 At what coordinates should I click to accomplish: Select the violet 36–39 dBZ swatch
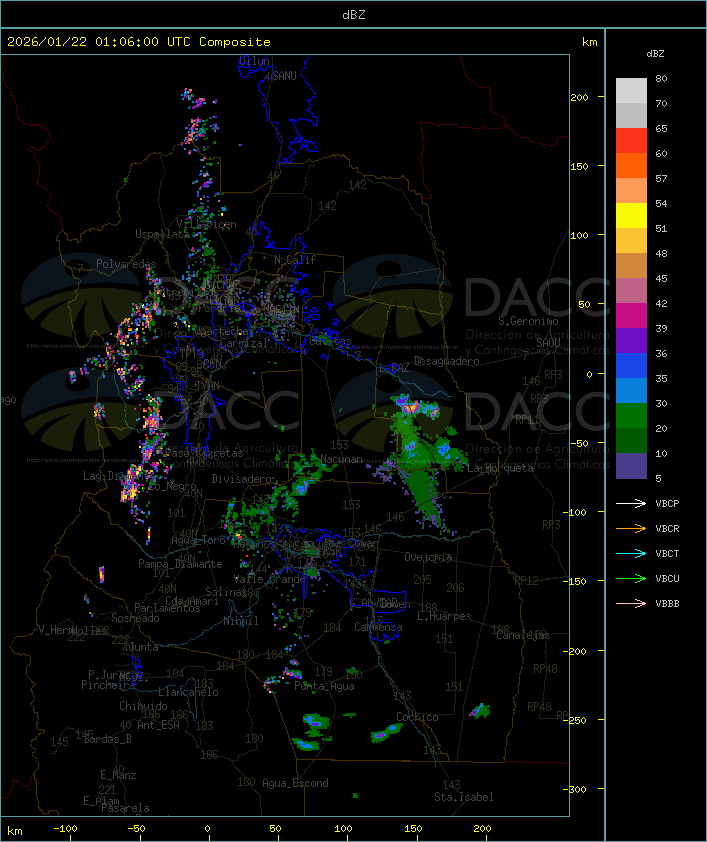click(631, 341)
